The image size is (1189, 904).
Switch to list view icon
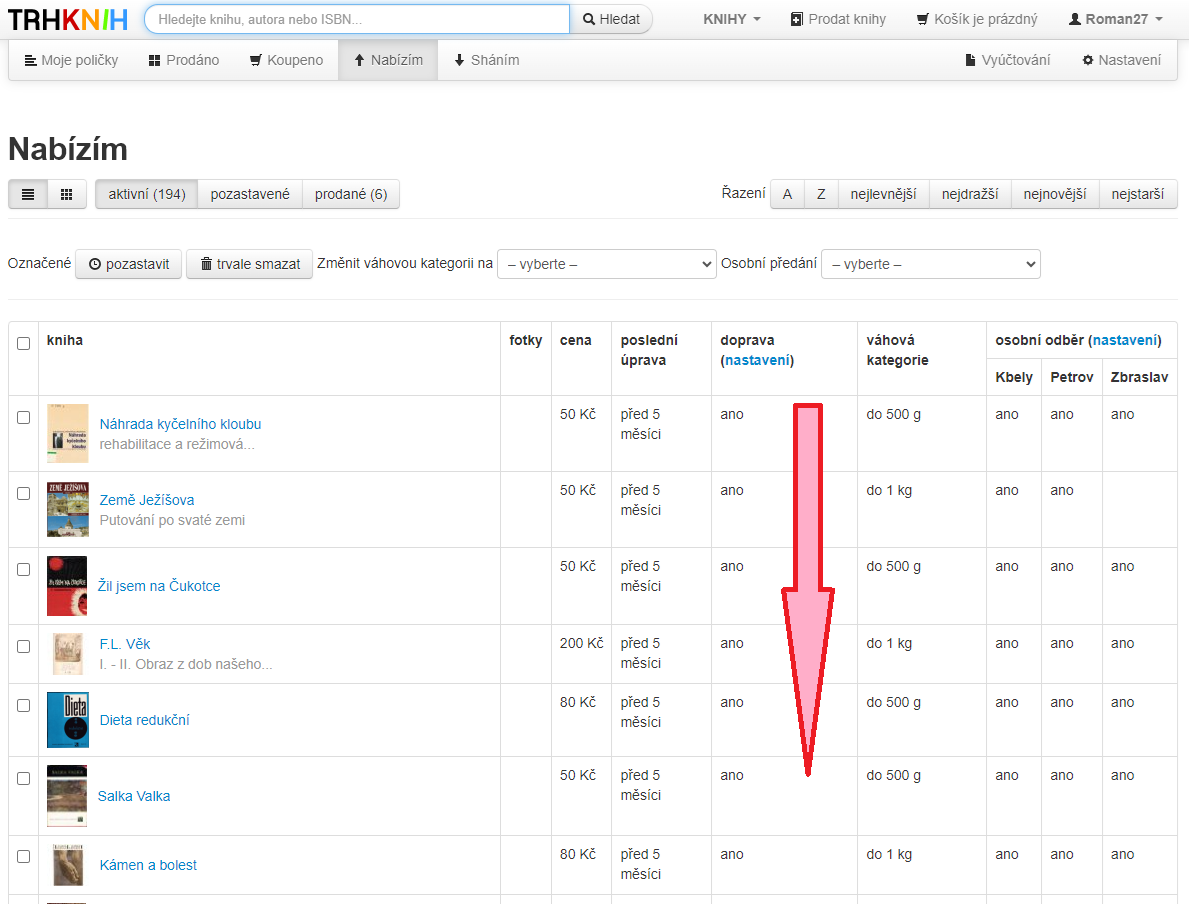coord(28,194)
